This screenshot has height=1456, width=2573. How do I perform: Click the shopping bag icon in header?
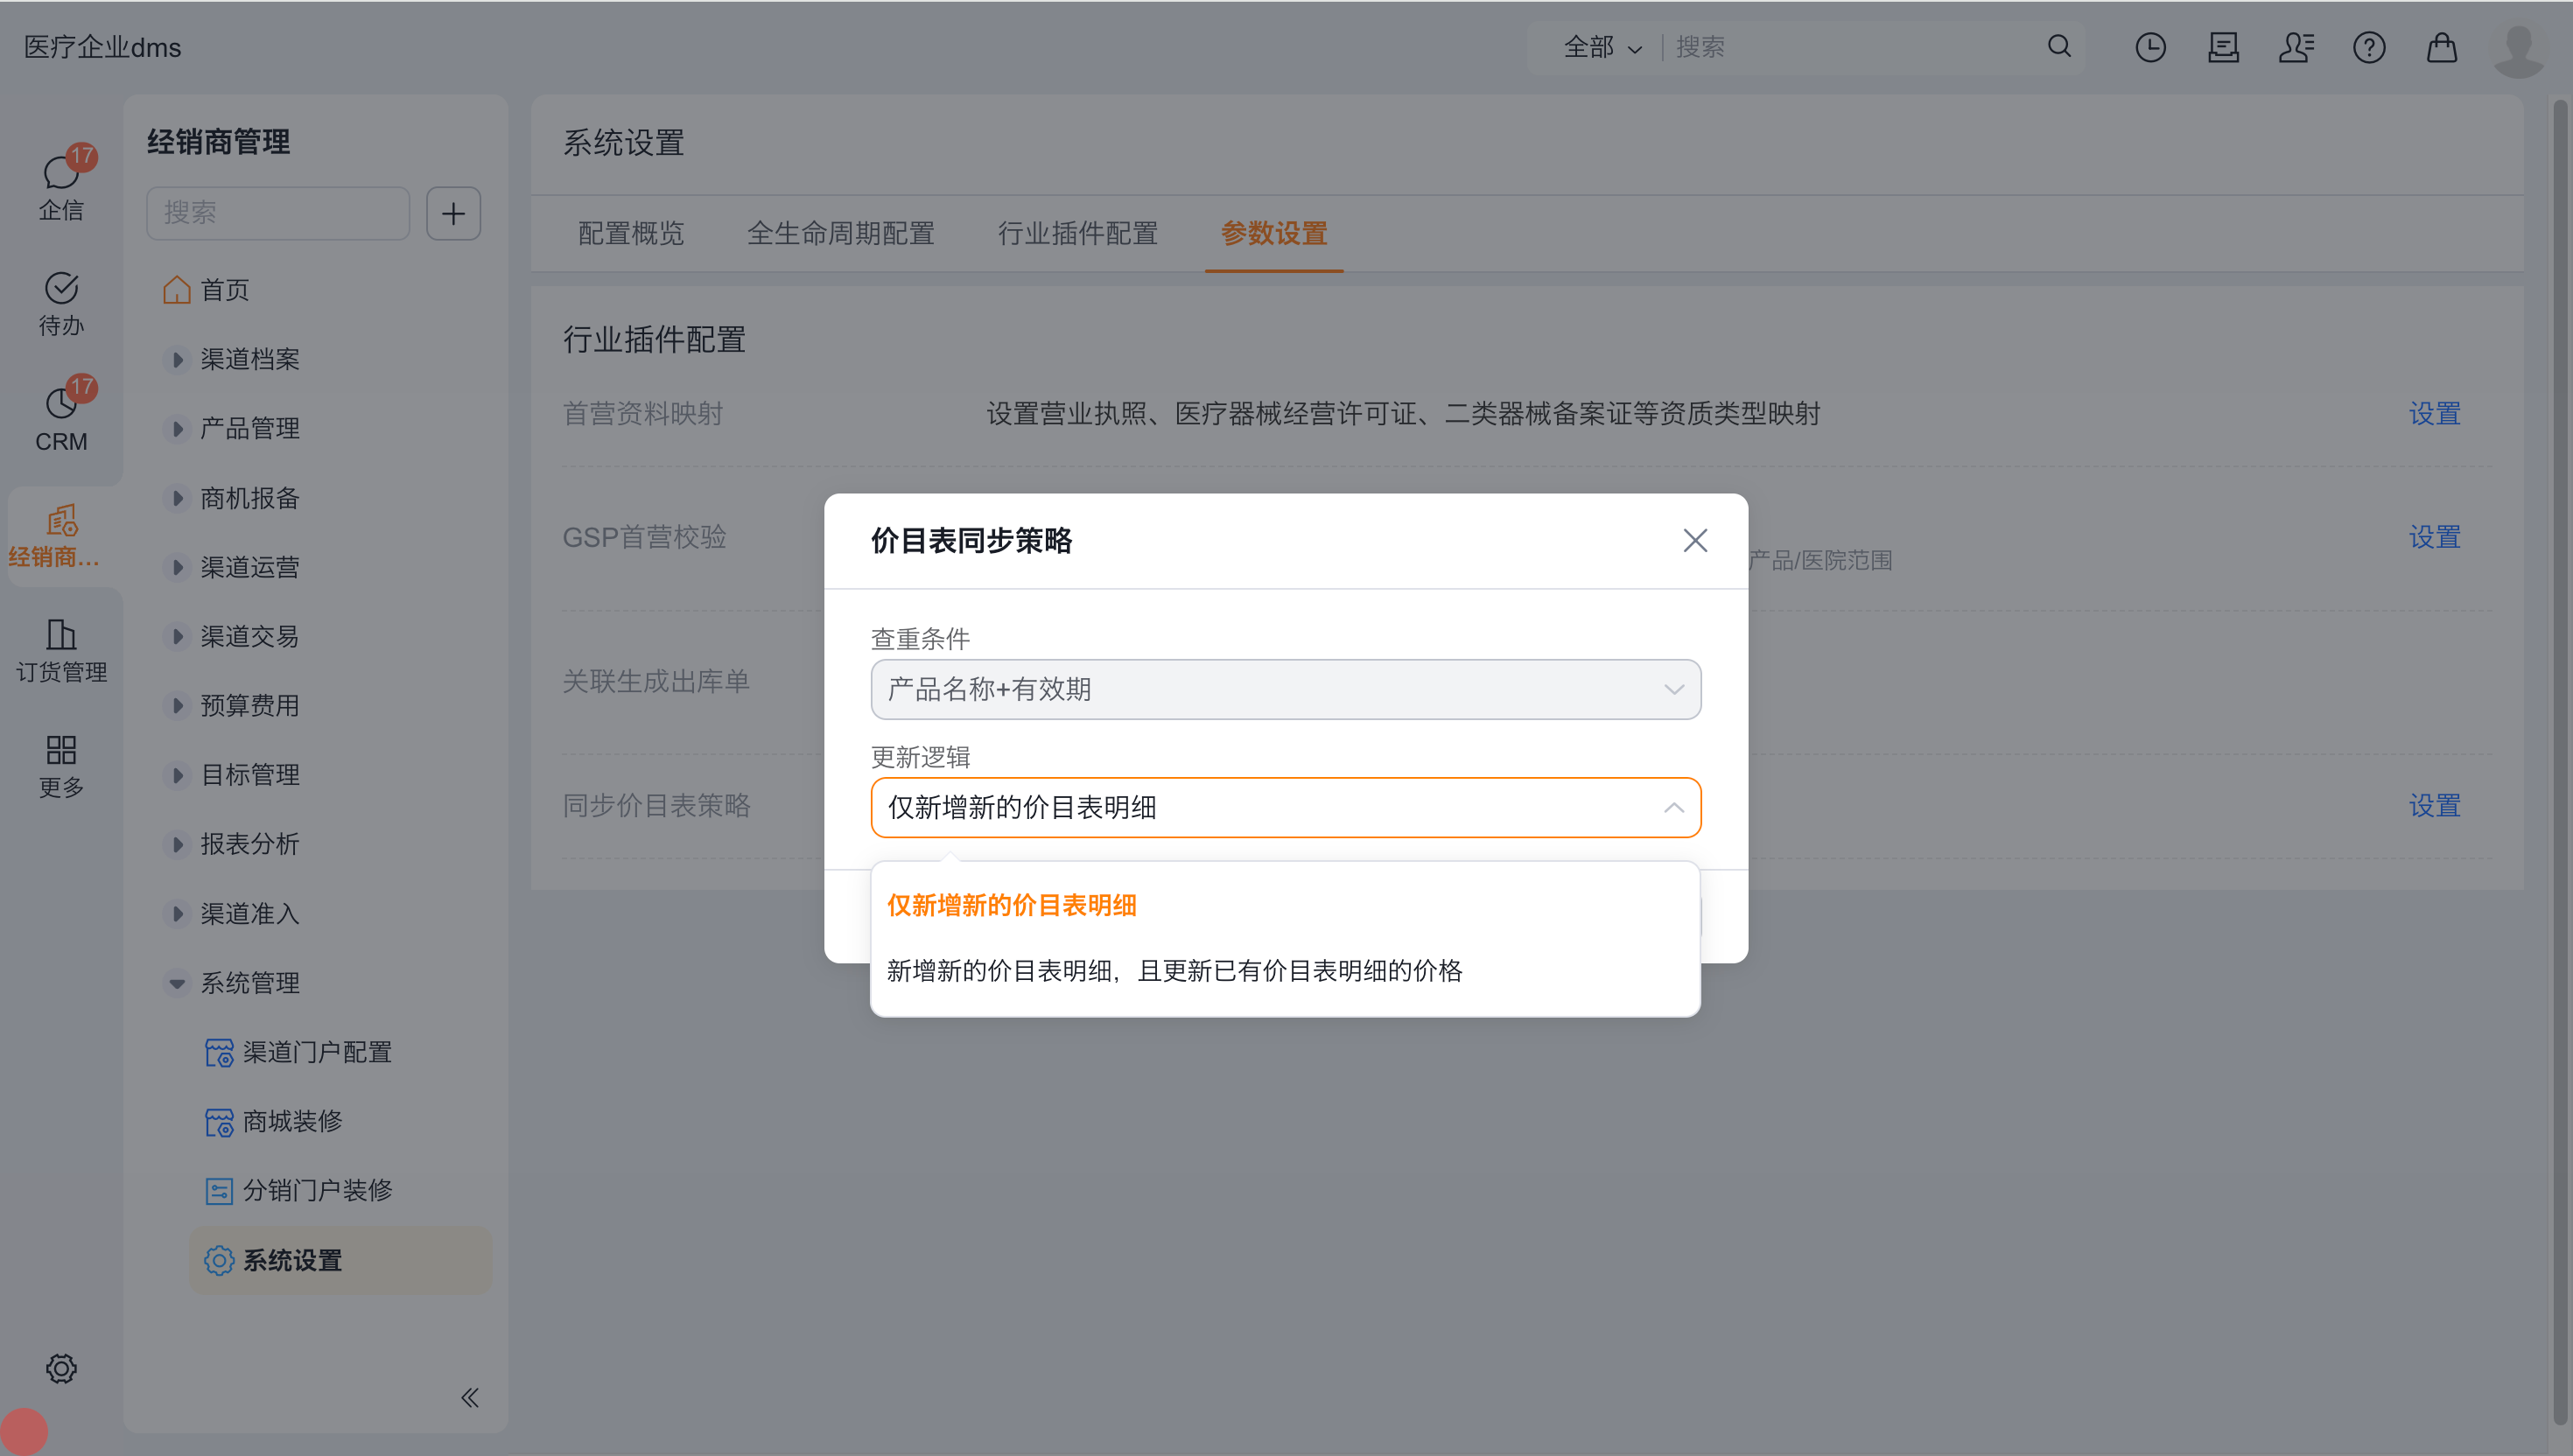(2441, 47)
